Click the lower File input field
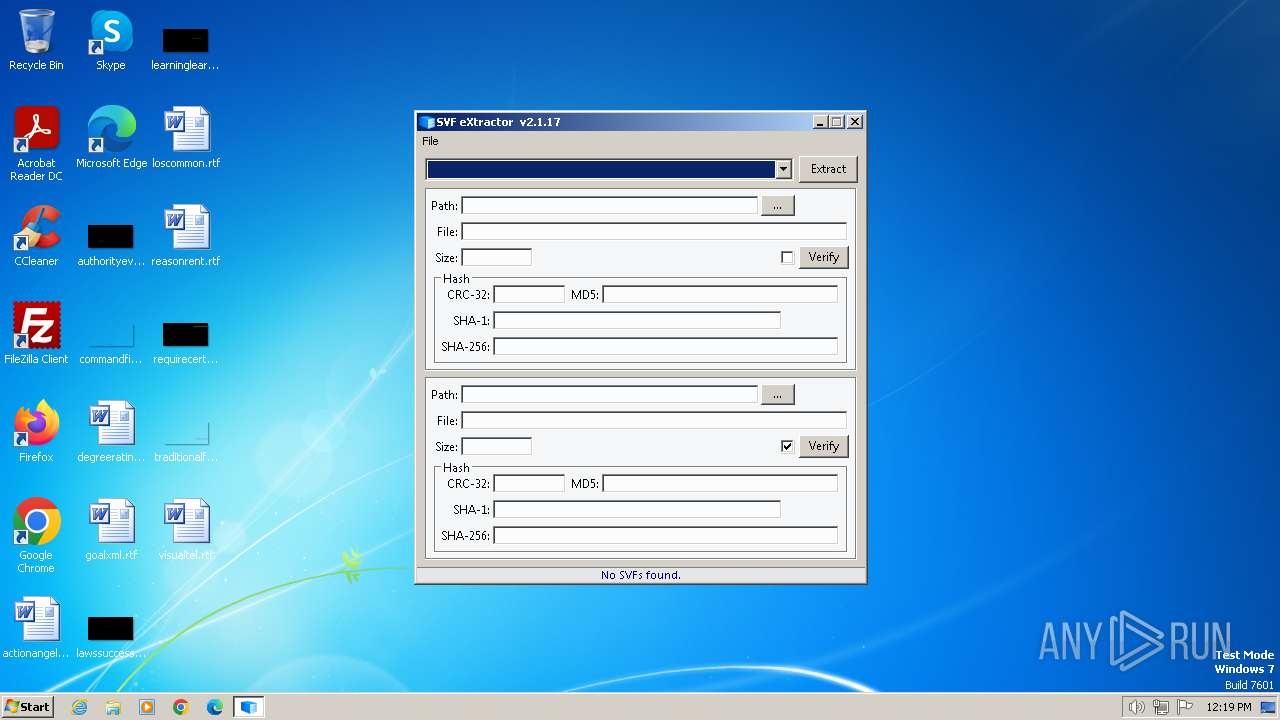 (654, 420)
